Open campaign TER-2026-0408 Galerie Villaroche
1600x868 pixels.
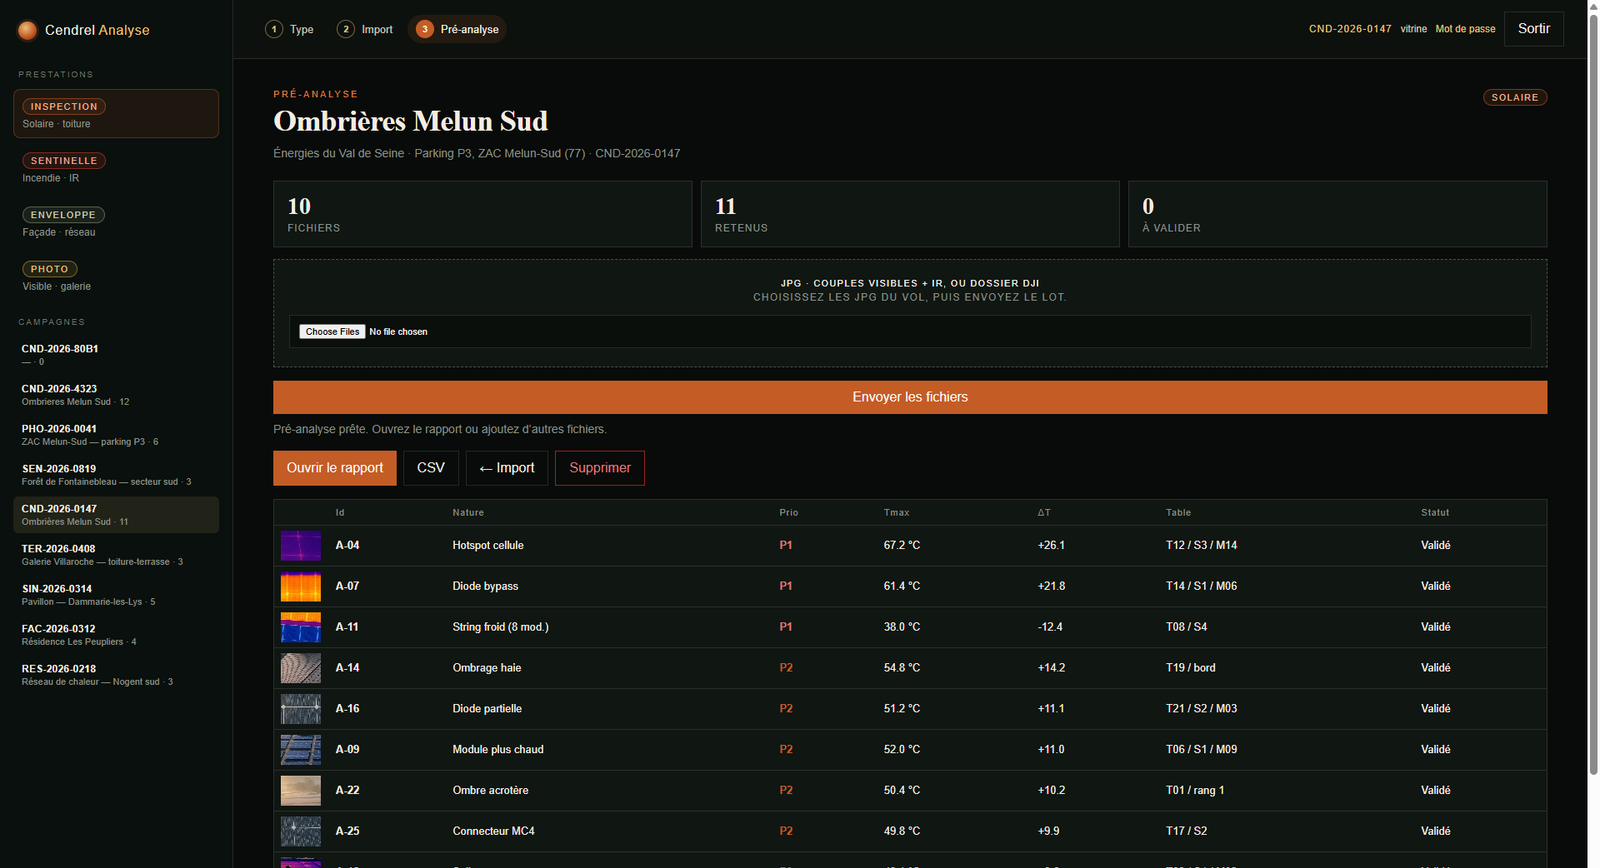coord(116,555)
